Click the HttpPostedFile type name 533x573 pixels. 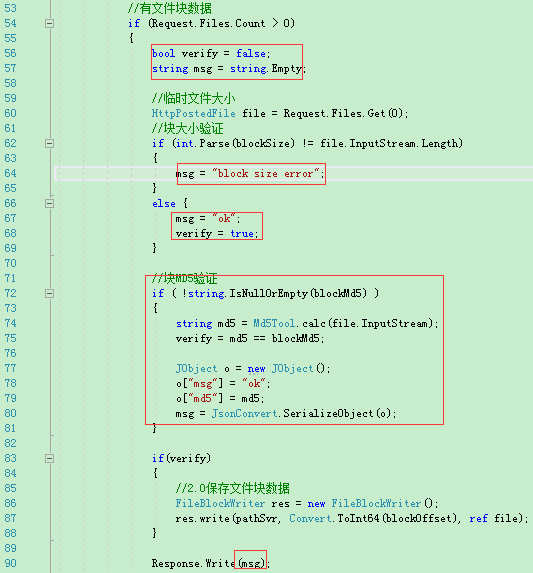point(194,113)
